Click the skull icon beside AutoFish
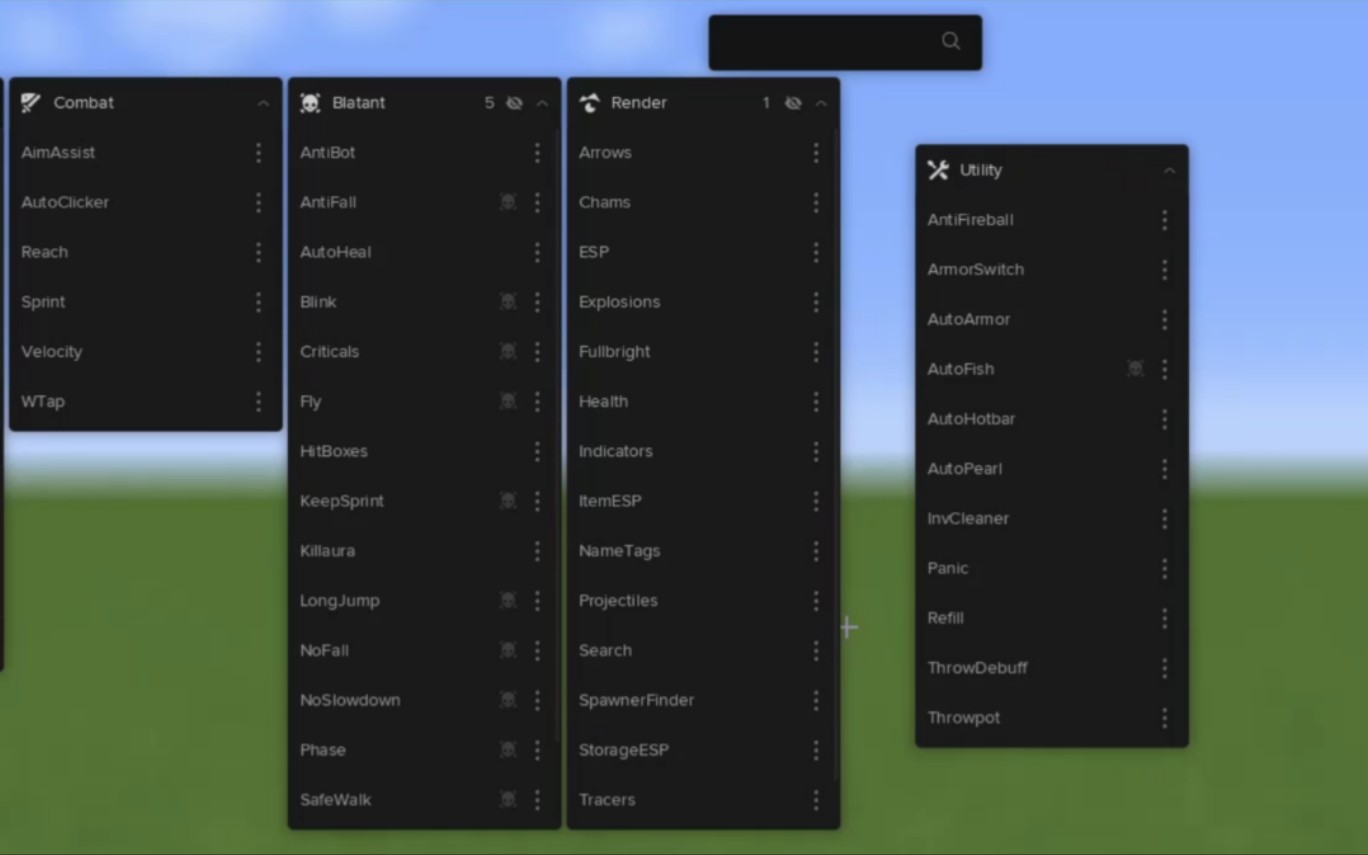Screen dimensions: 1368x855 pyautogui.click(x=1135, y=369)
